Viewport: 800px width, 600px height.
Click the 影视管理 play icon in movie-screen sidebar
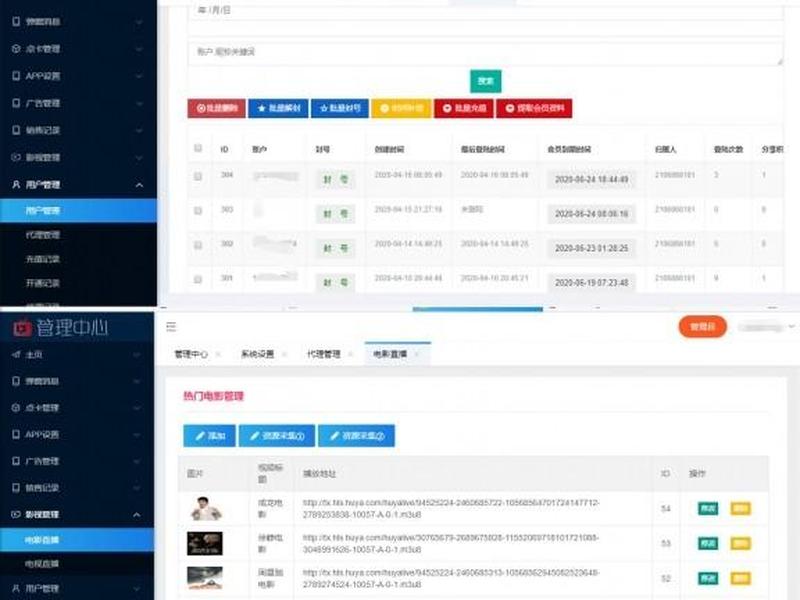[16, 514]
